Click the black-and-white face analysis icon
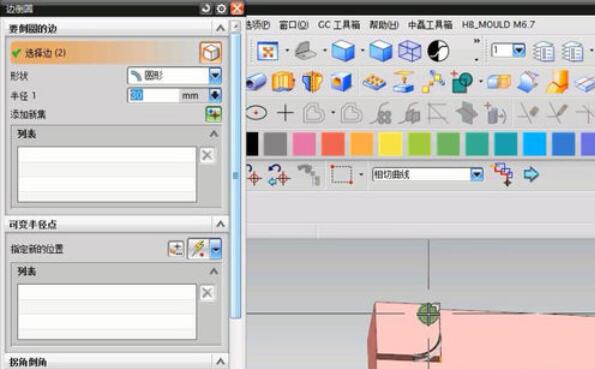This screenshot has width=595, height=369. pos(438,51)
